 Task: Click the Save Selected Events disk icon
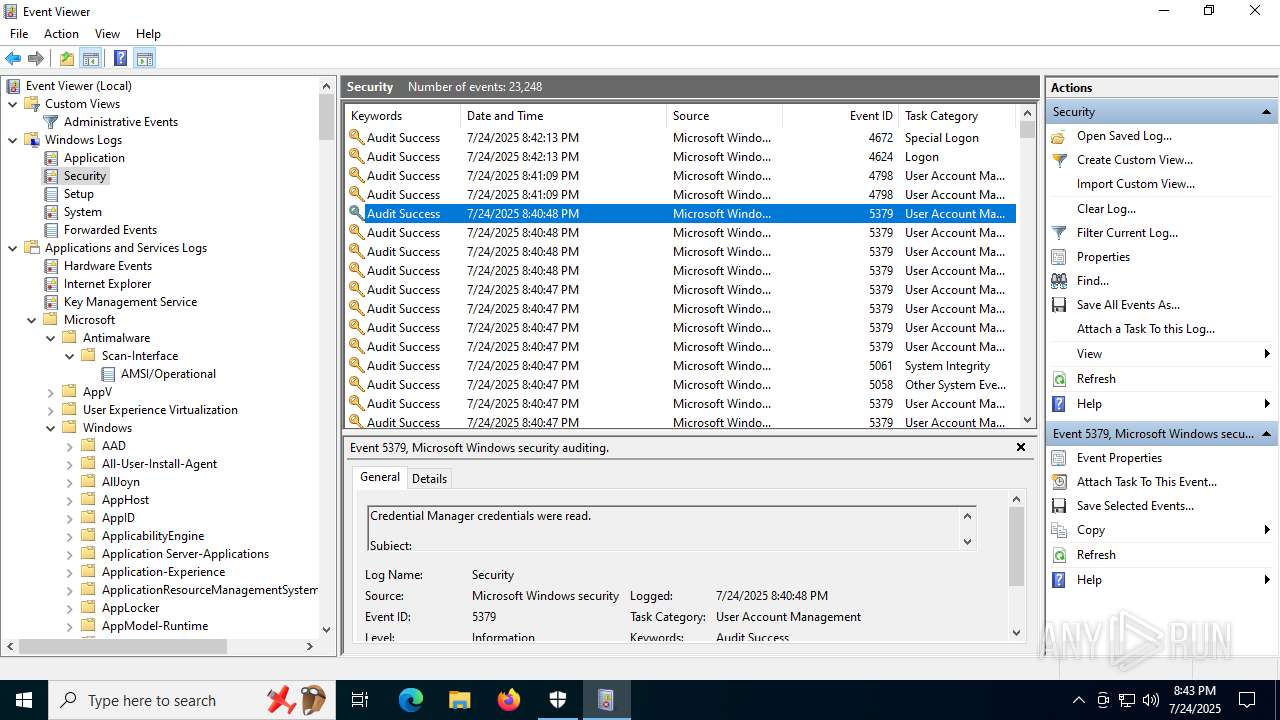[x=1059, y=506]
